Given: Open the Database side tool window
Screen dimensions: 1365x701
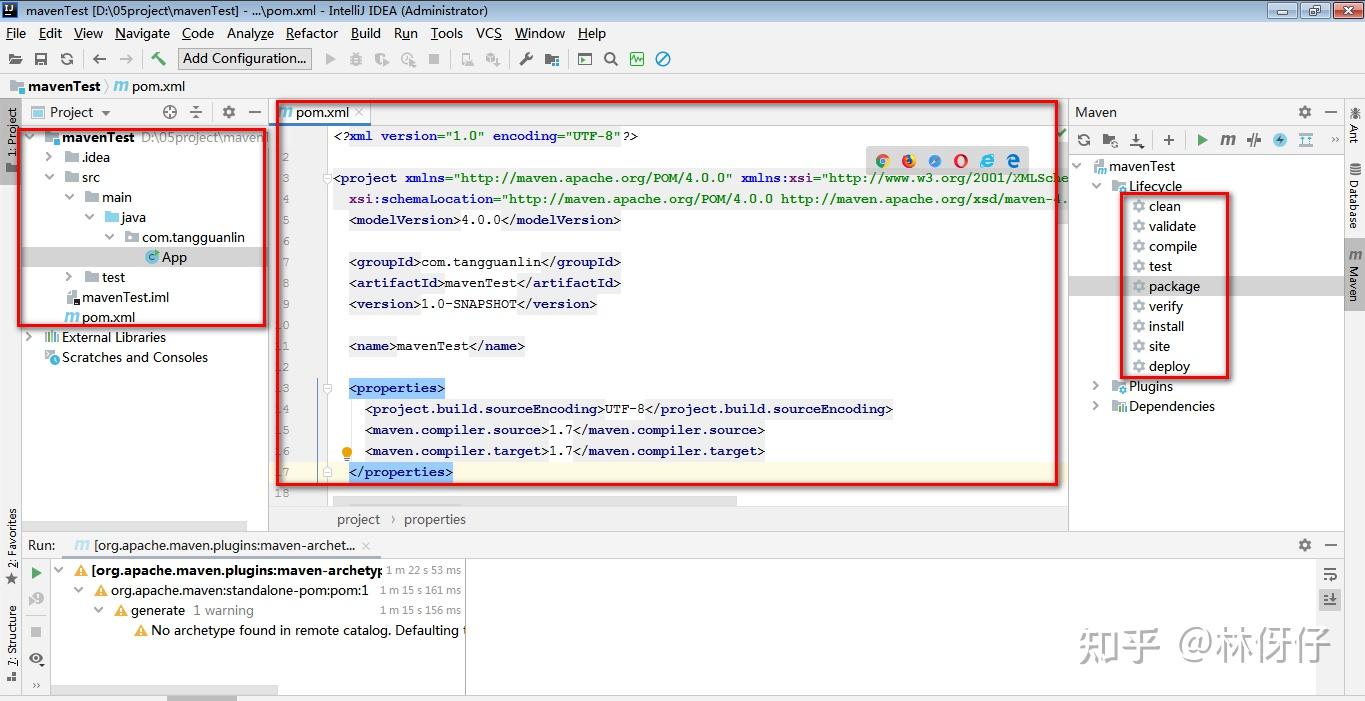Looking at the screenshot, I should (1354, 195).
